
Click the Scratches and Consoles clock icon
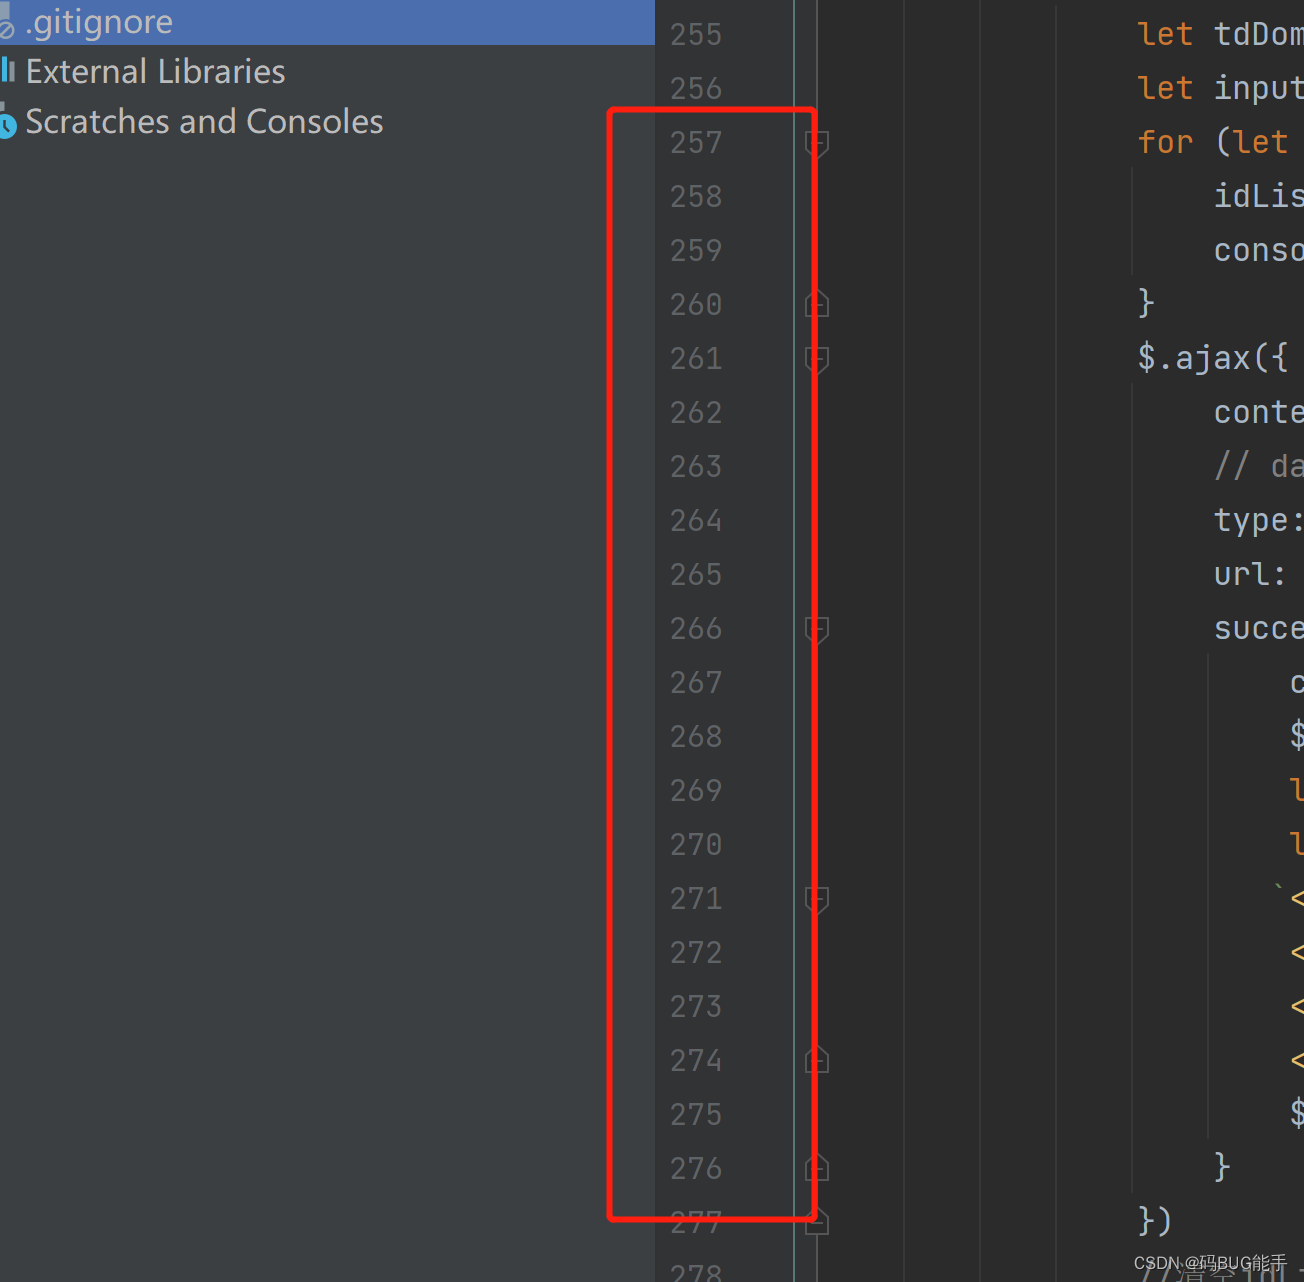click(x=8, y=122)
